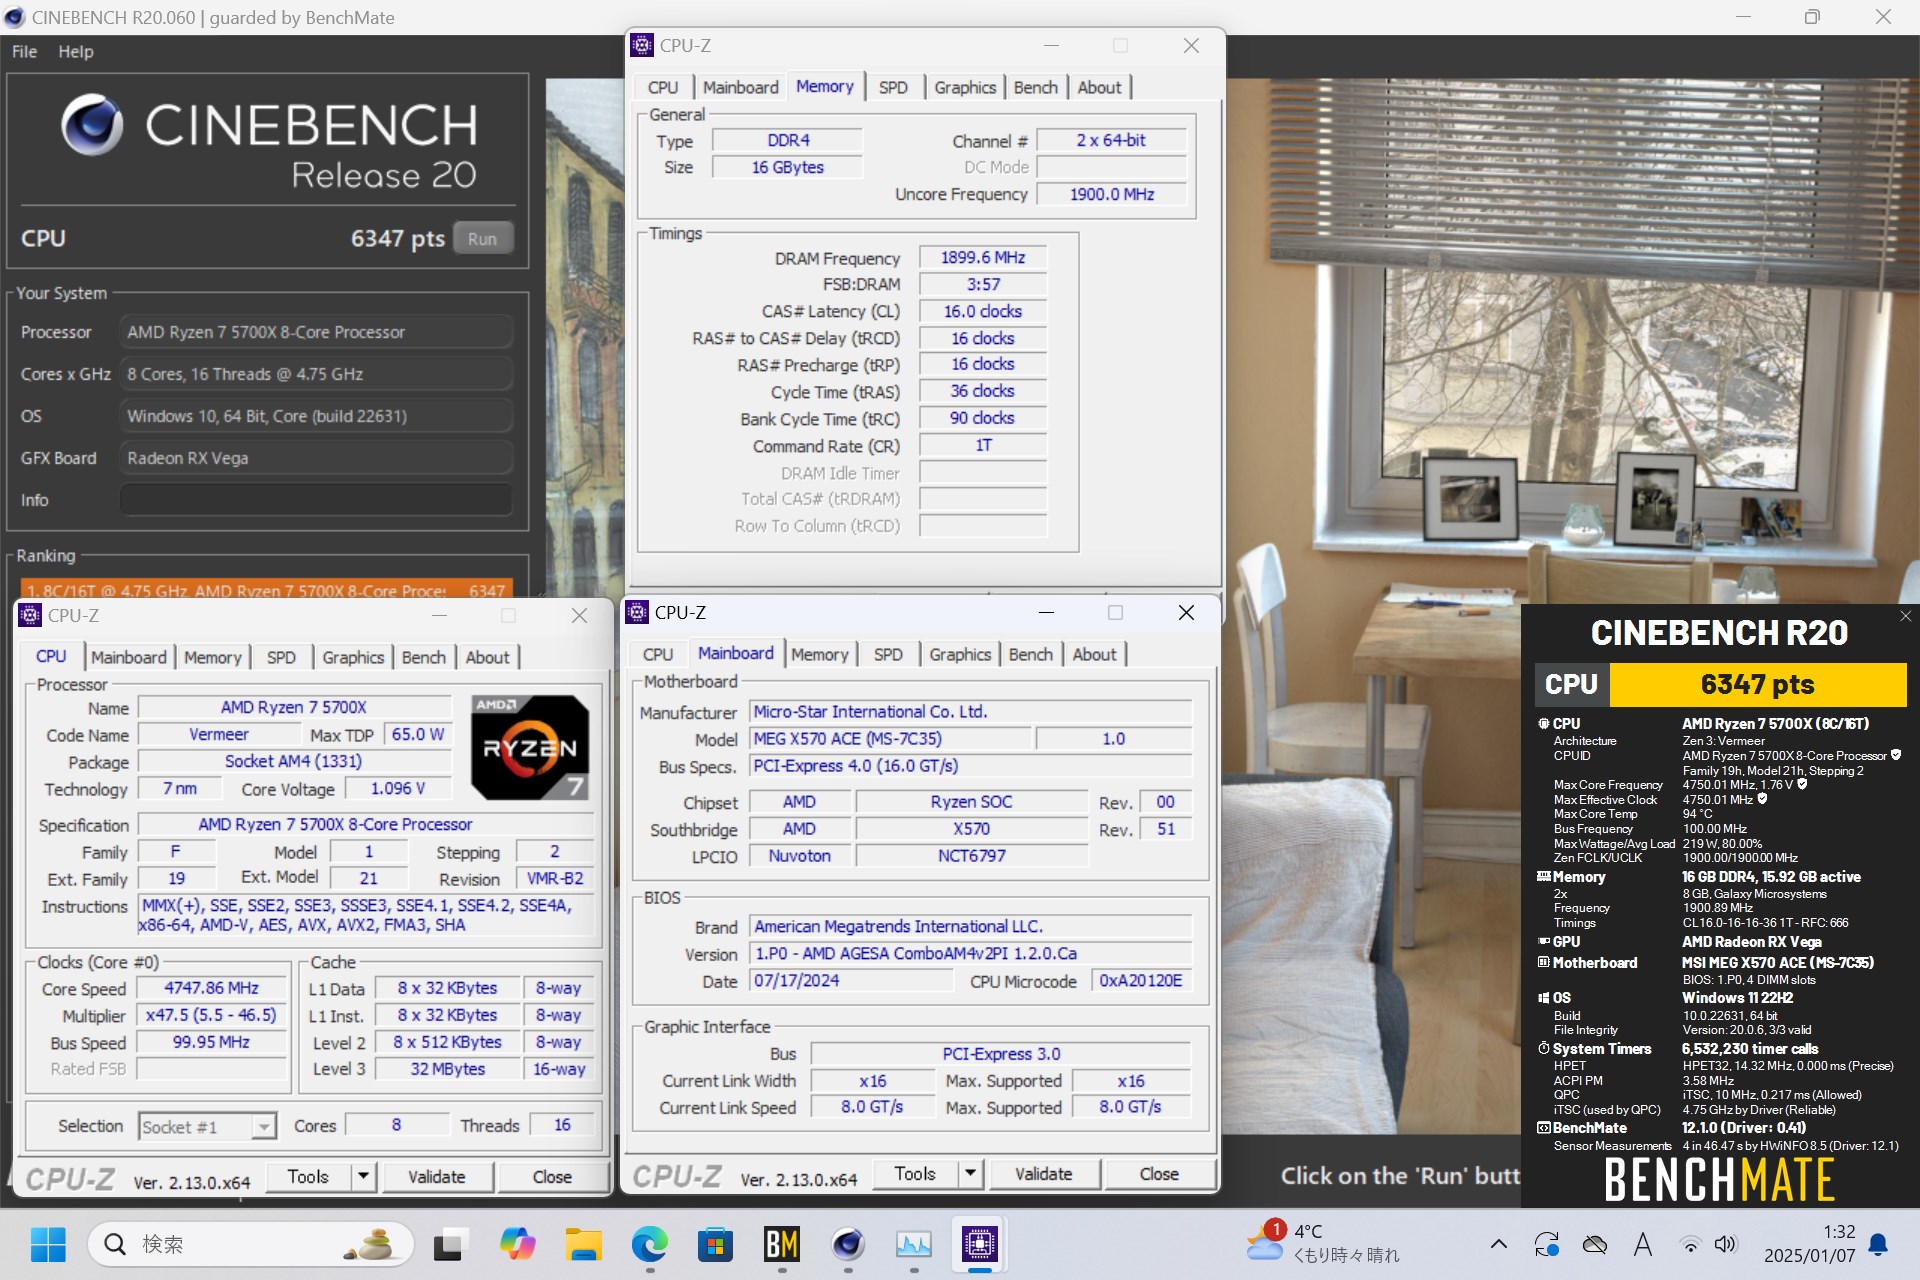Open Wi-Fi network tray icon

click(1690, 1245)
